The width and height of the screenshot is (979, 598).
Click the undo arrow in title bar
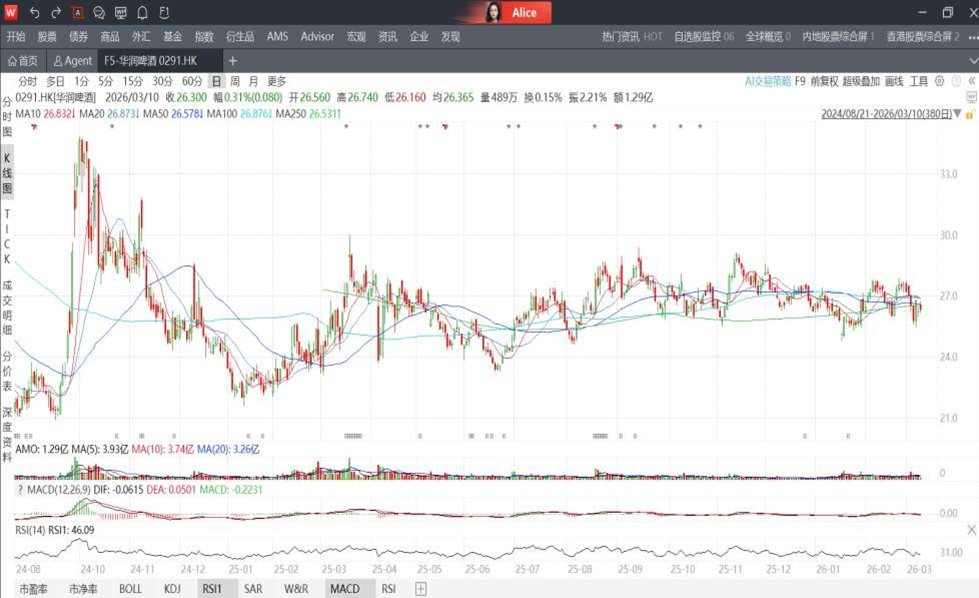click(34, 13)
